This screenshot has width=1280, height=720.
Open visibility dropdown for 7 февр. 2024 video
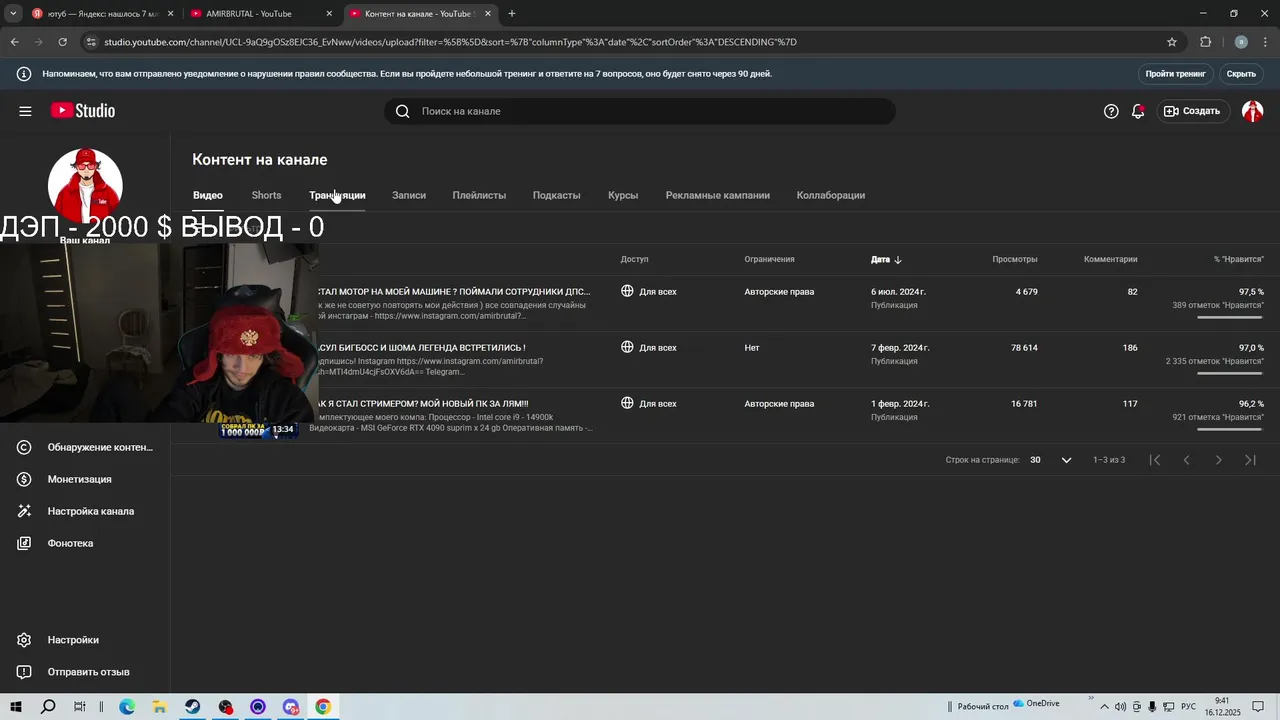click(x=649, y=348)
